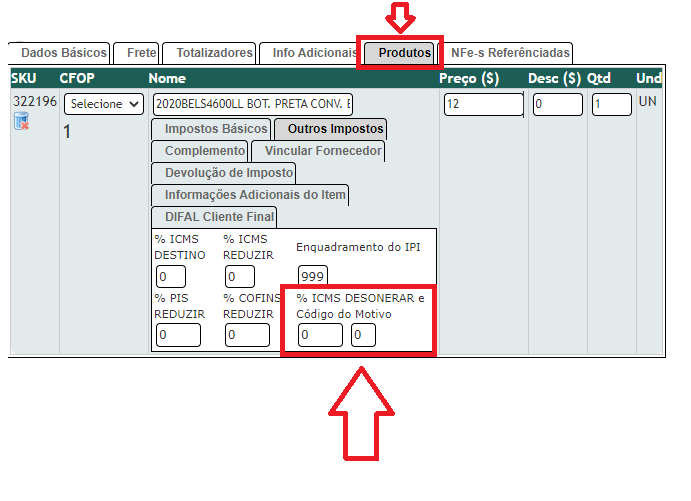Image resolution: width=691 pixels, height=501 pixels.
Task: Click the Código do Motivo field
Action: (364, 335)
